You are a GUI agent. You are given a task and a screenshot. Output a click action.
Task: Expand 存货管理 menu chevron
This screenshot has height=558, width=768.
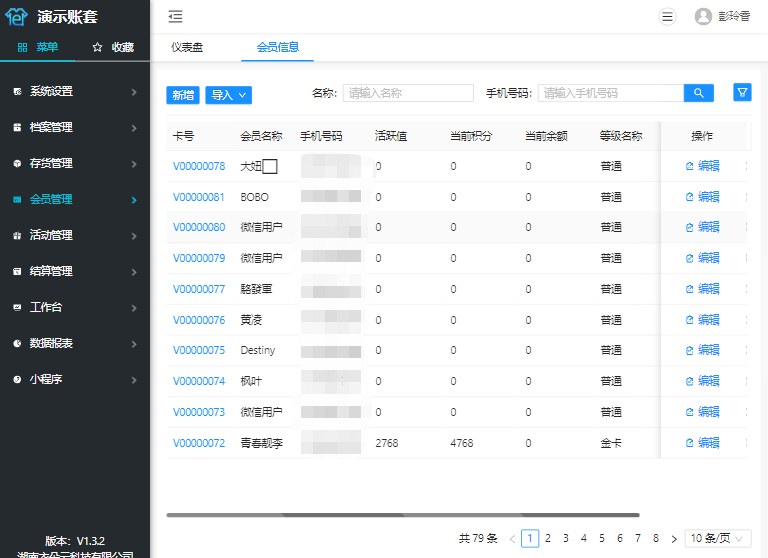coord(134,164)
